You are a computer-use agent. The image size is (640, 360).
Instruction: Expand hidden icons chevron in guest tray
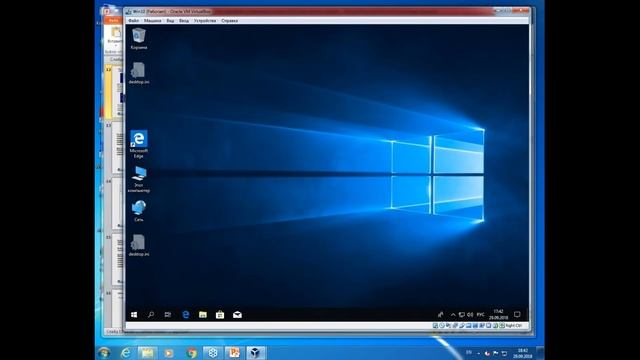[453, 315]
